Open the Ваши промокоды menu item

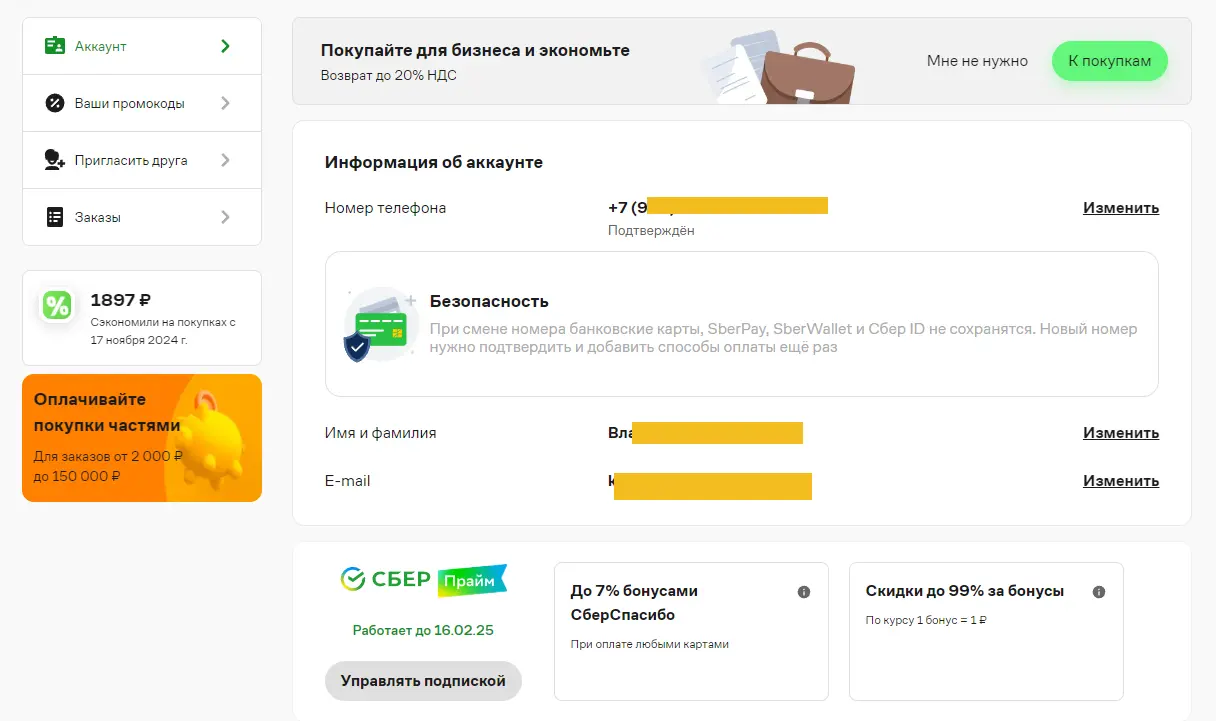142,103
